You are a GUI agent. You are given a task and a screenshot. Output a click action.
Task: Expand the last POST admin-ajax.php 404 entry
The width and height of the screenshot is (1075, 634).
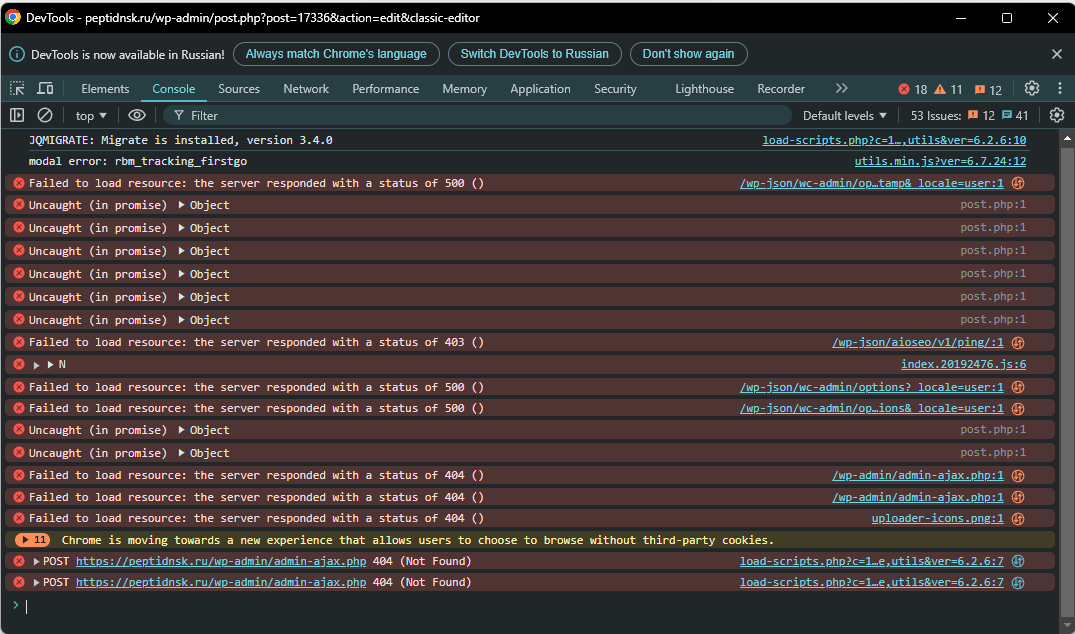click(x=36, y=583)
